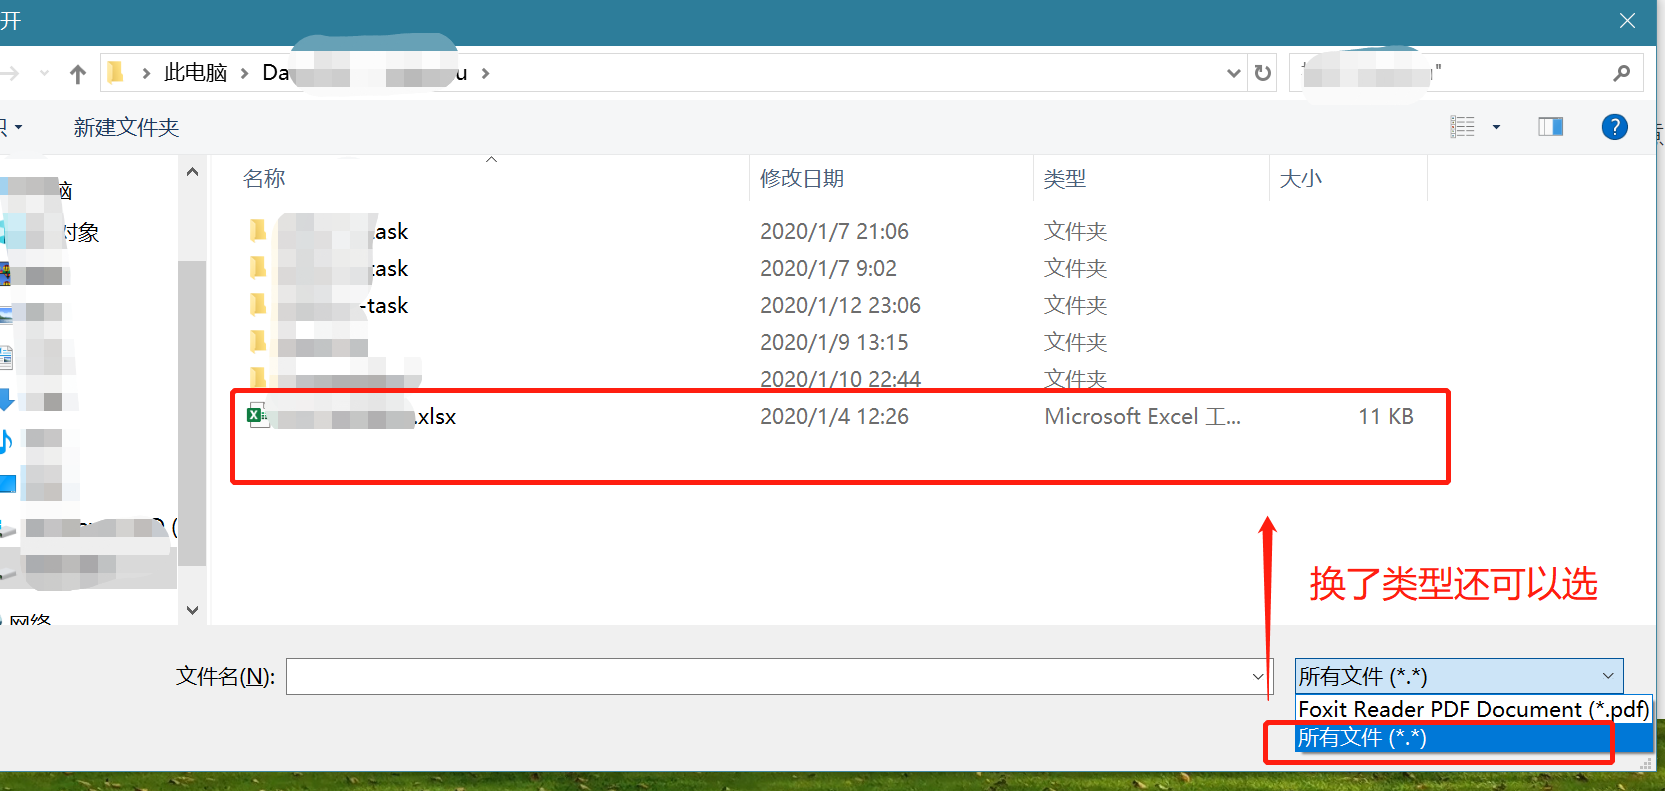Click the downloads arrow sidebar icon
This screenshot has height=791, width=1665.
coord(6,401)
